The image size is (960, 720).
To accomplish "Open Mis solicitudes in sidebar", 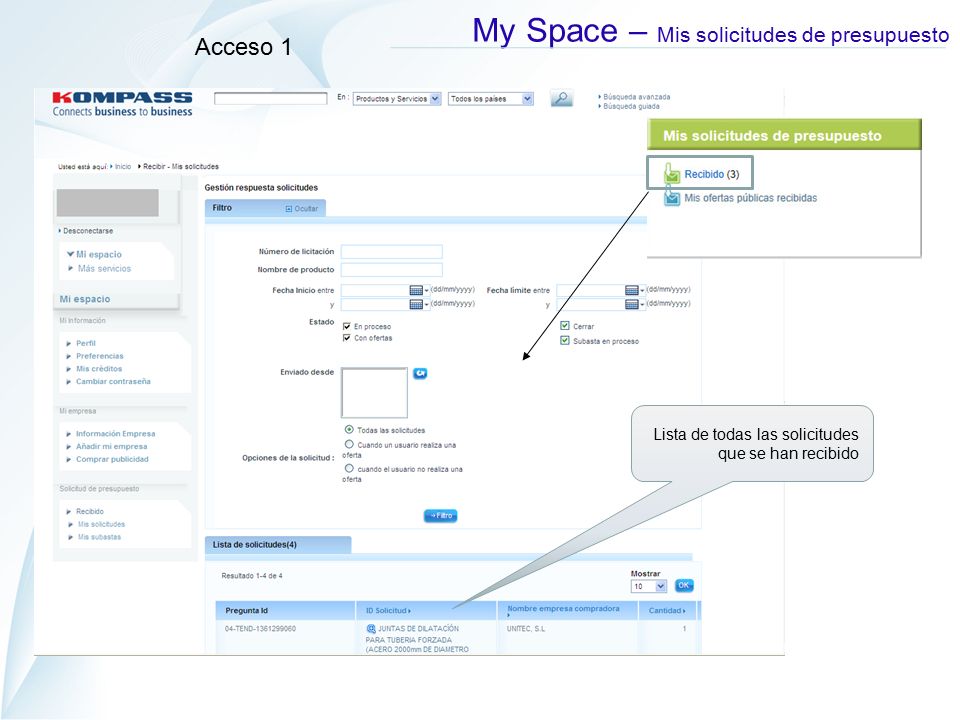I will point(102,524).
